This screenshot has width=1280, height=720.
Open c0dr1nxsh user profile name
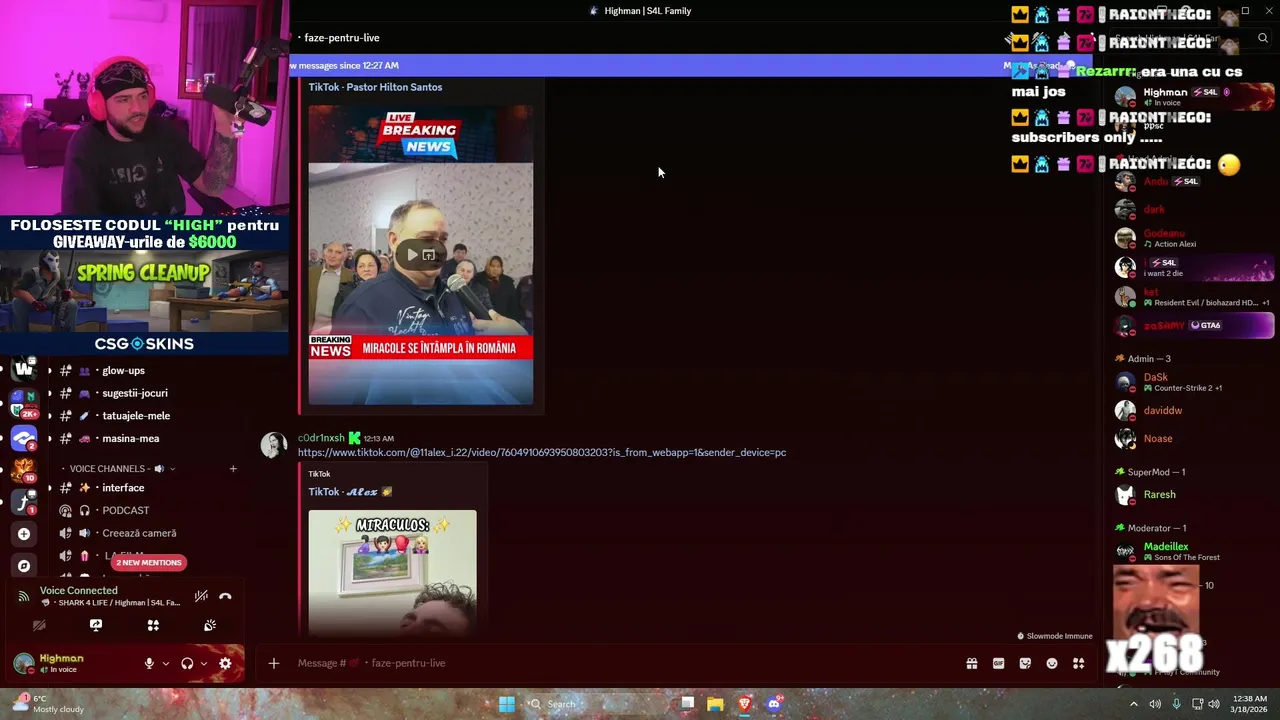321,438
